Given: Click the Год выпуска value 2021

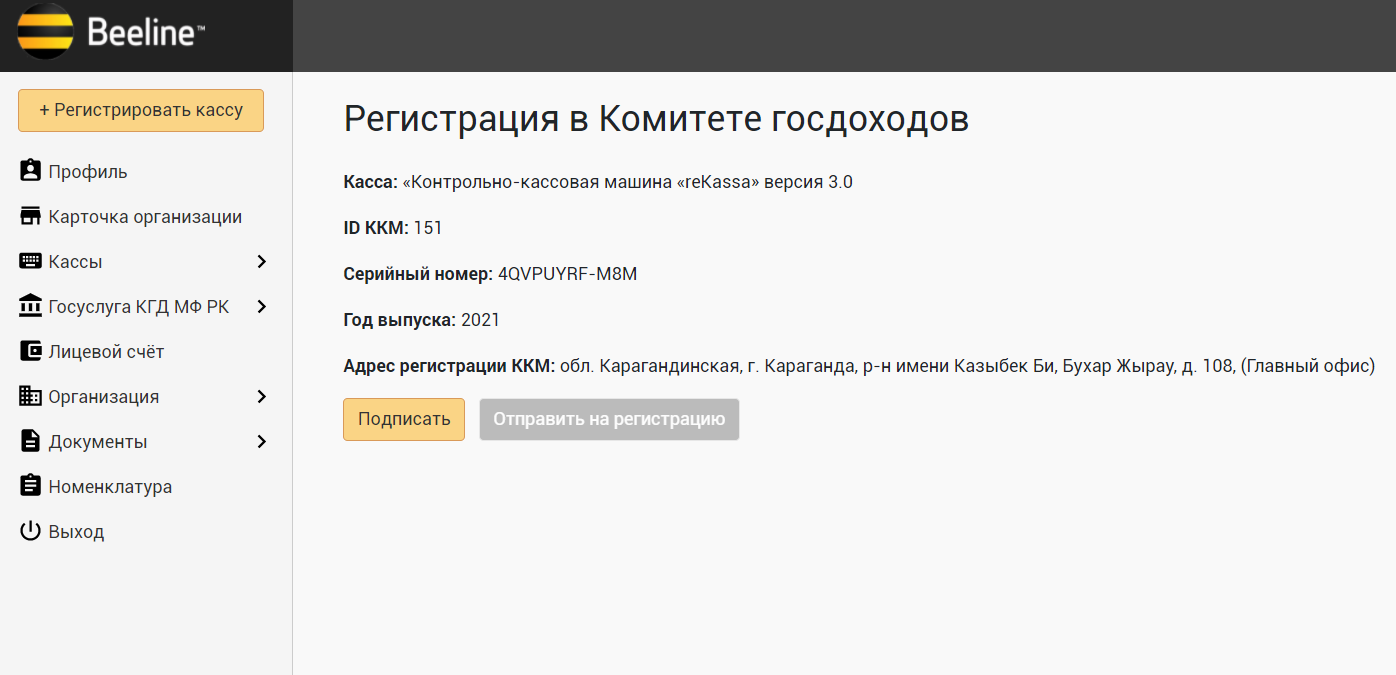Looking at the screenshot, I should [480, 320].
